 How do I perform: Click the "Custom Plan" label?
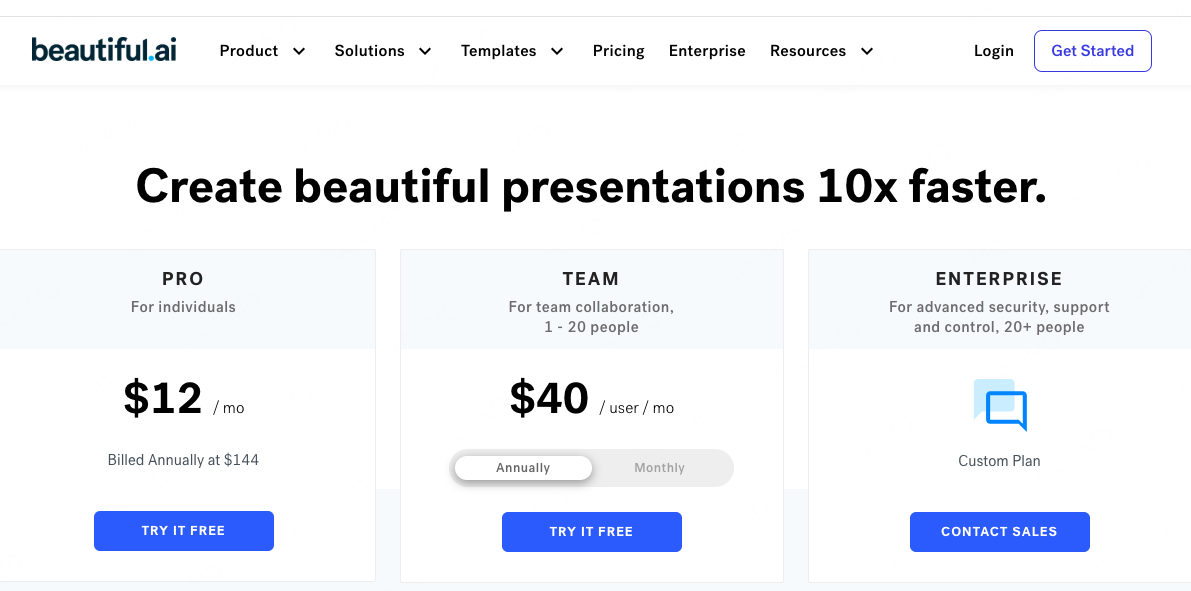click(x=999, y=461)
